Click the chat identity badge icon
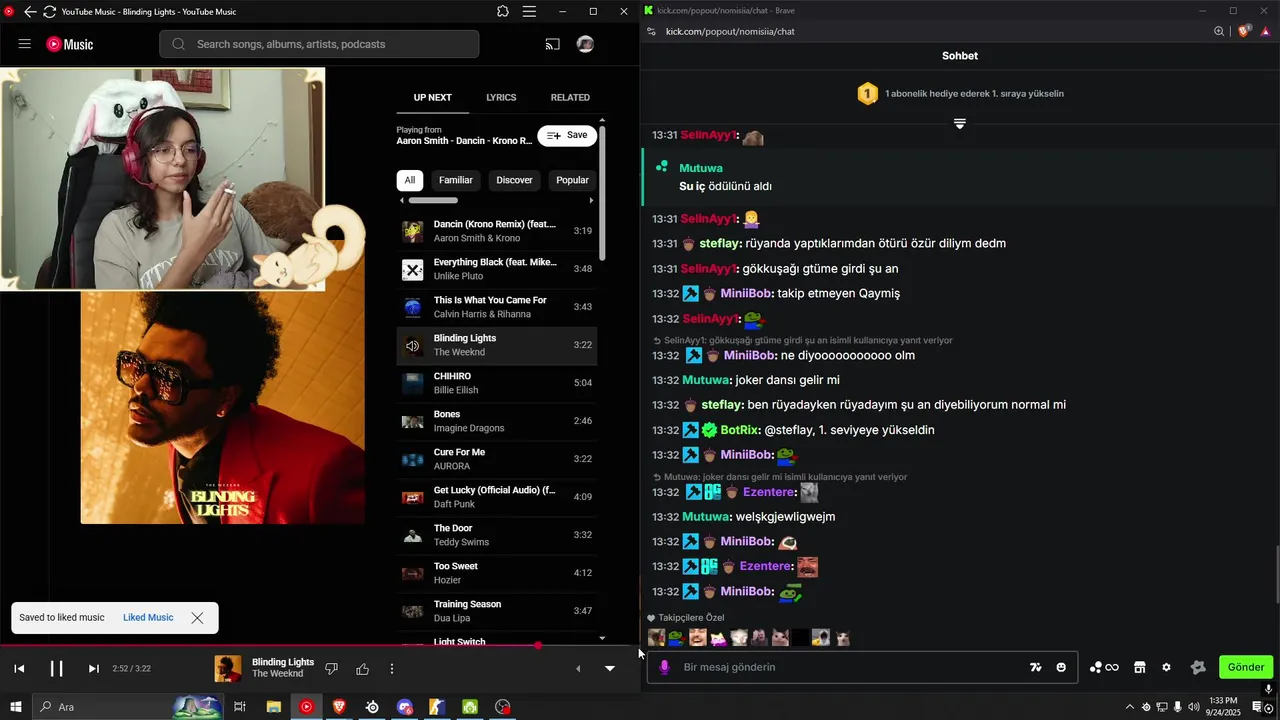 click(x=1198, y=667)
